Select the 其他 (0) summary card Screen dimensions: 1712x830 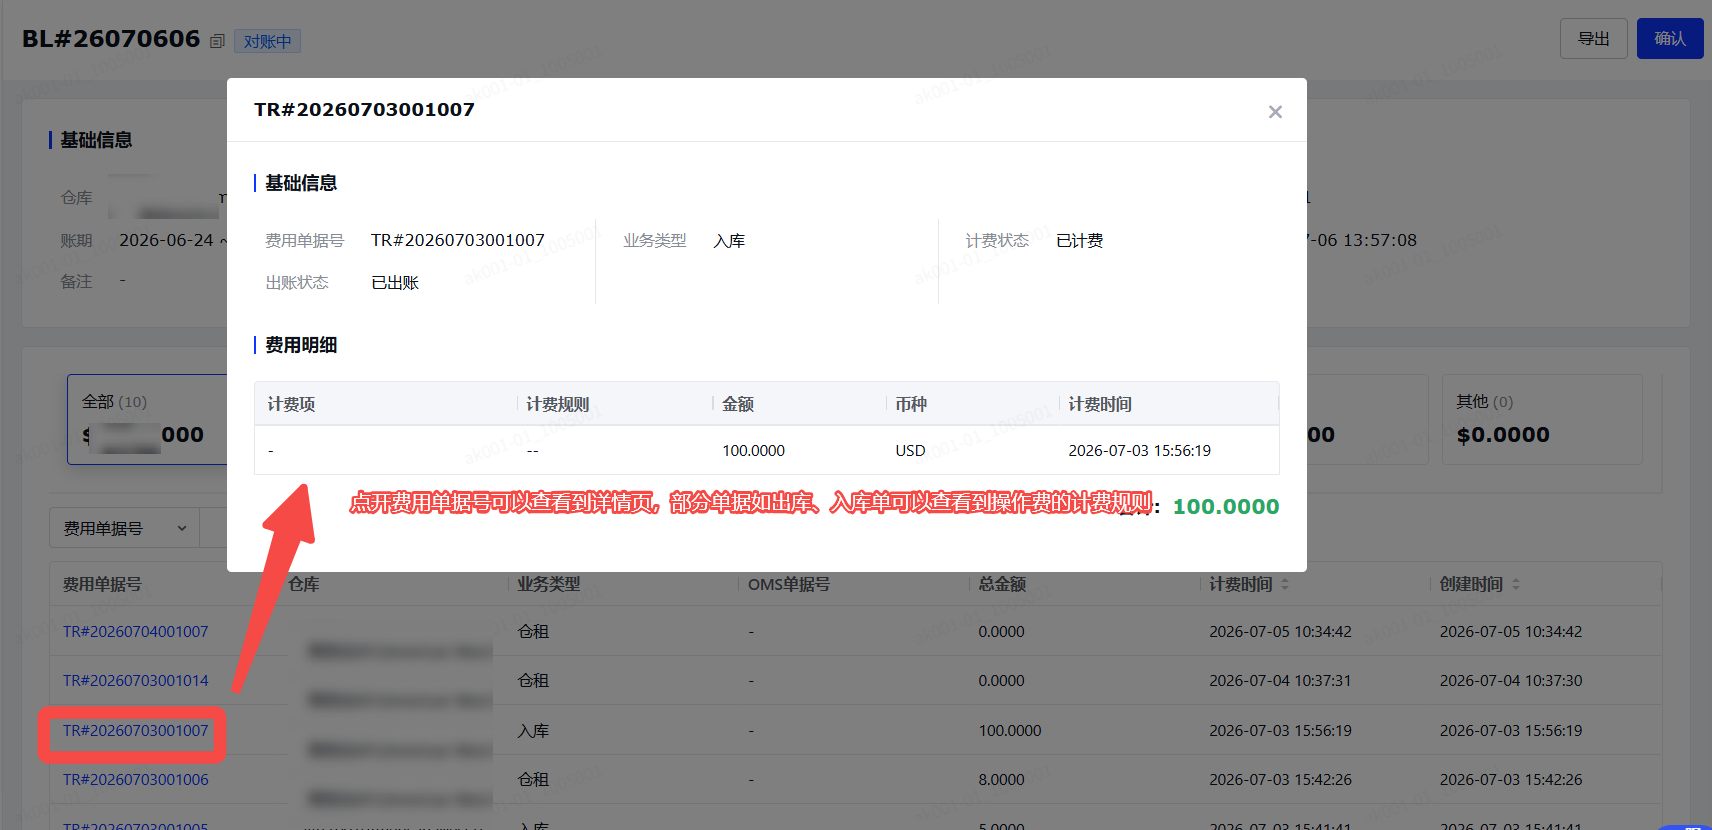(1542, 419)
